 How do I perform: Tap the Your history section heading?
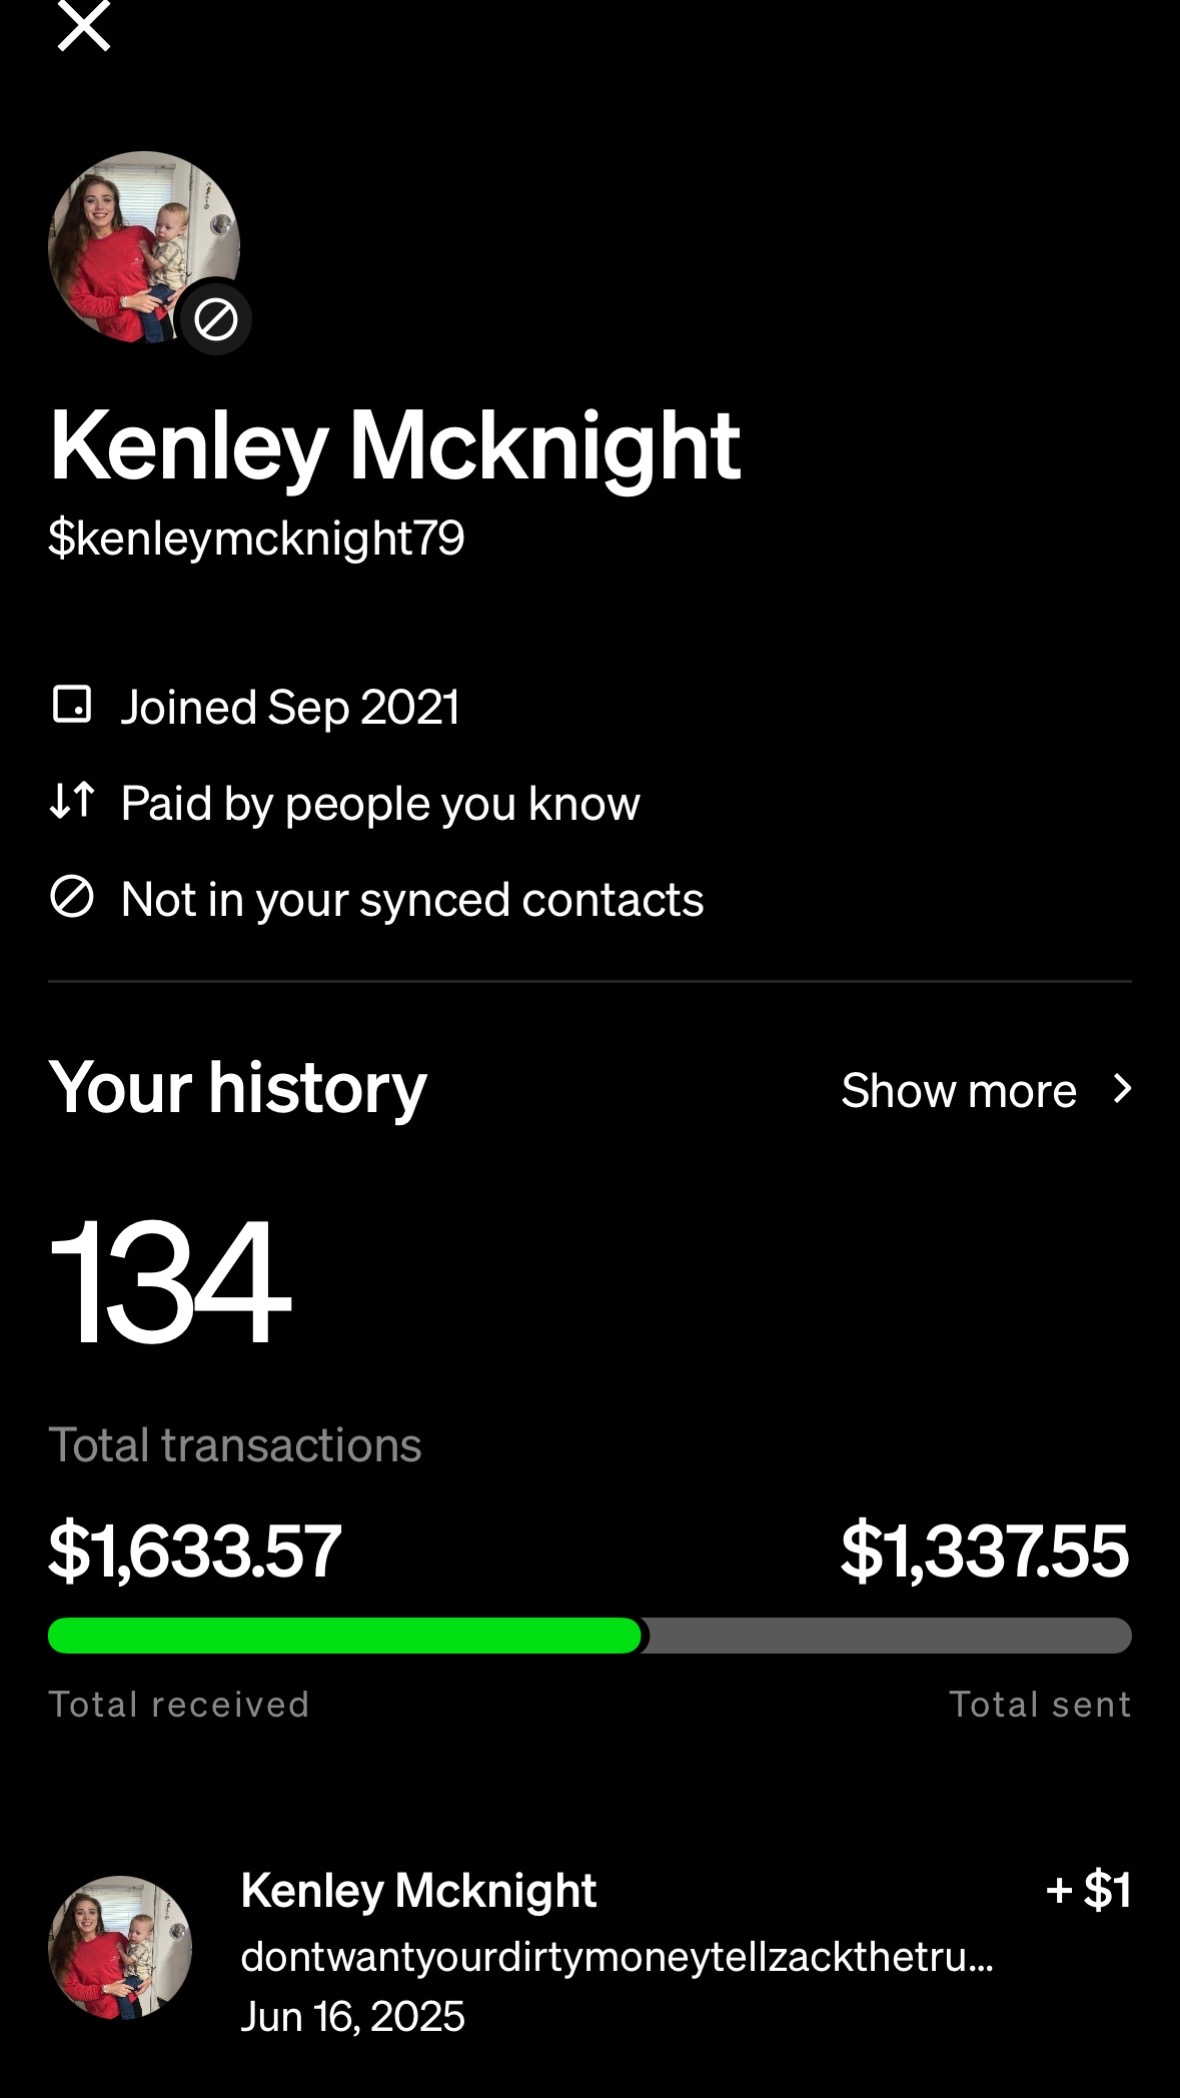point(238,1088)
